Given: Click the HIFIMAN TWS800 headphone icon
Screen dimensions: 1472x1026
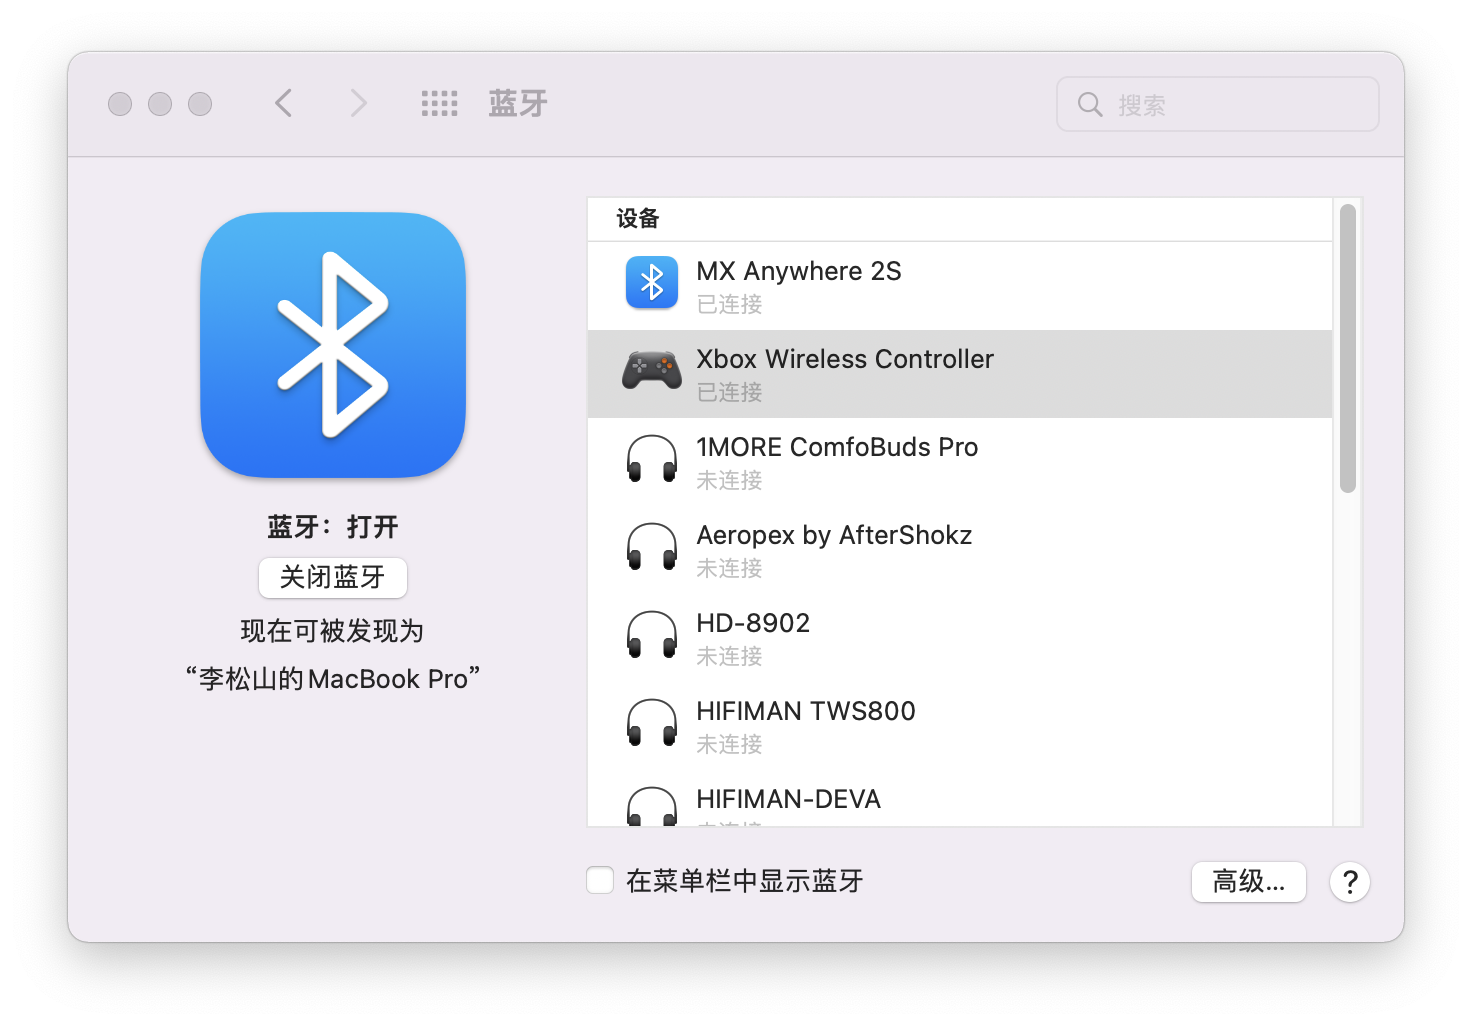Looking at the screenshot, I should point(652,723).
